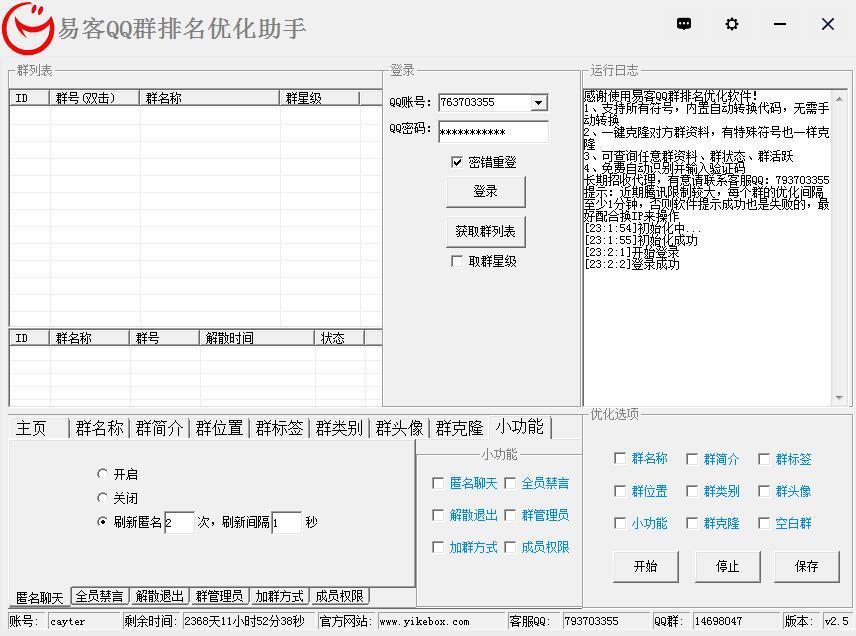Open the chat message bubble icon

click(684, 24)
